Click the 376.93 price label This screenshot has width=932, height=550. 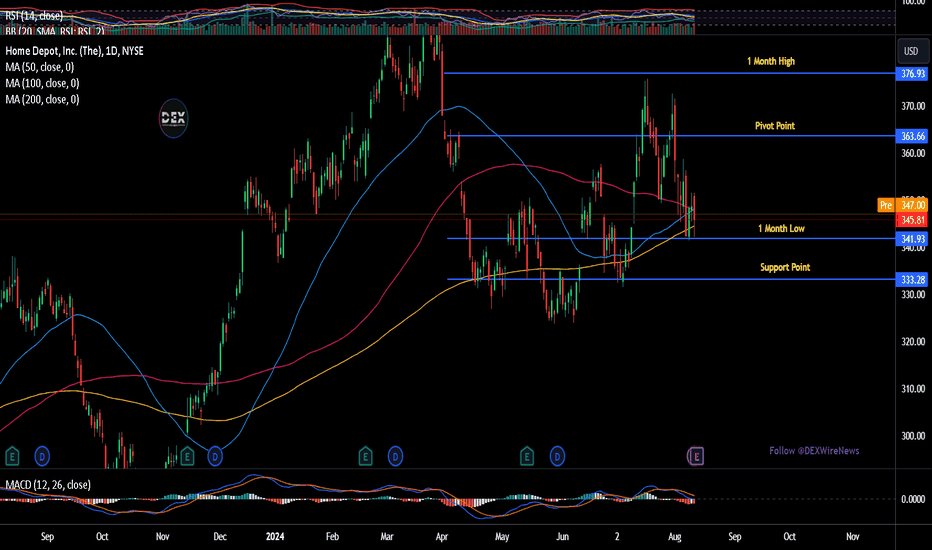pyautogui.click(x=912, y=74)
